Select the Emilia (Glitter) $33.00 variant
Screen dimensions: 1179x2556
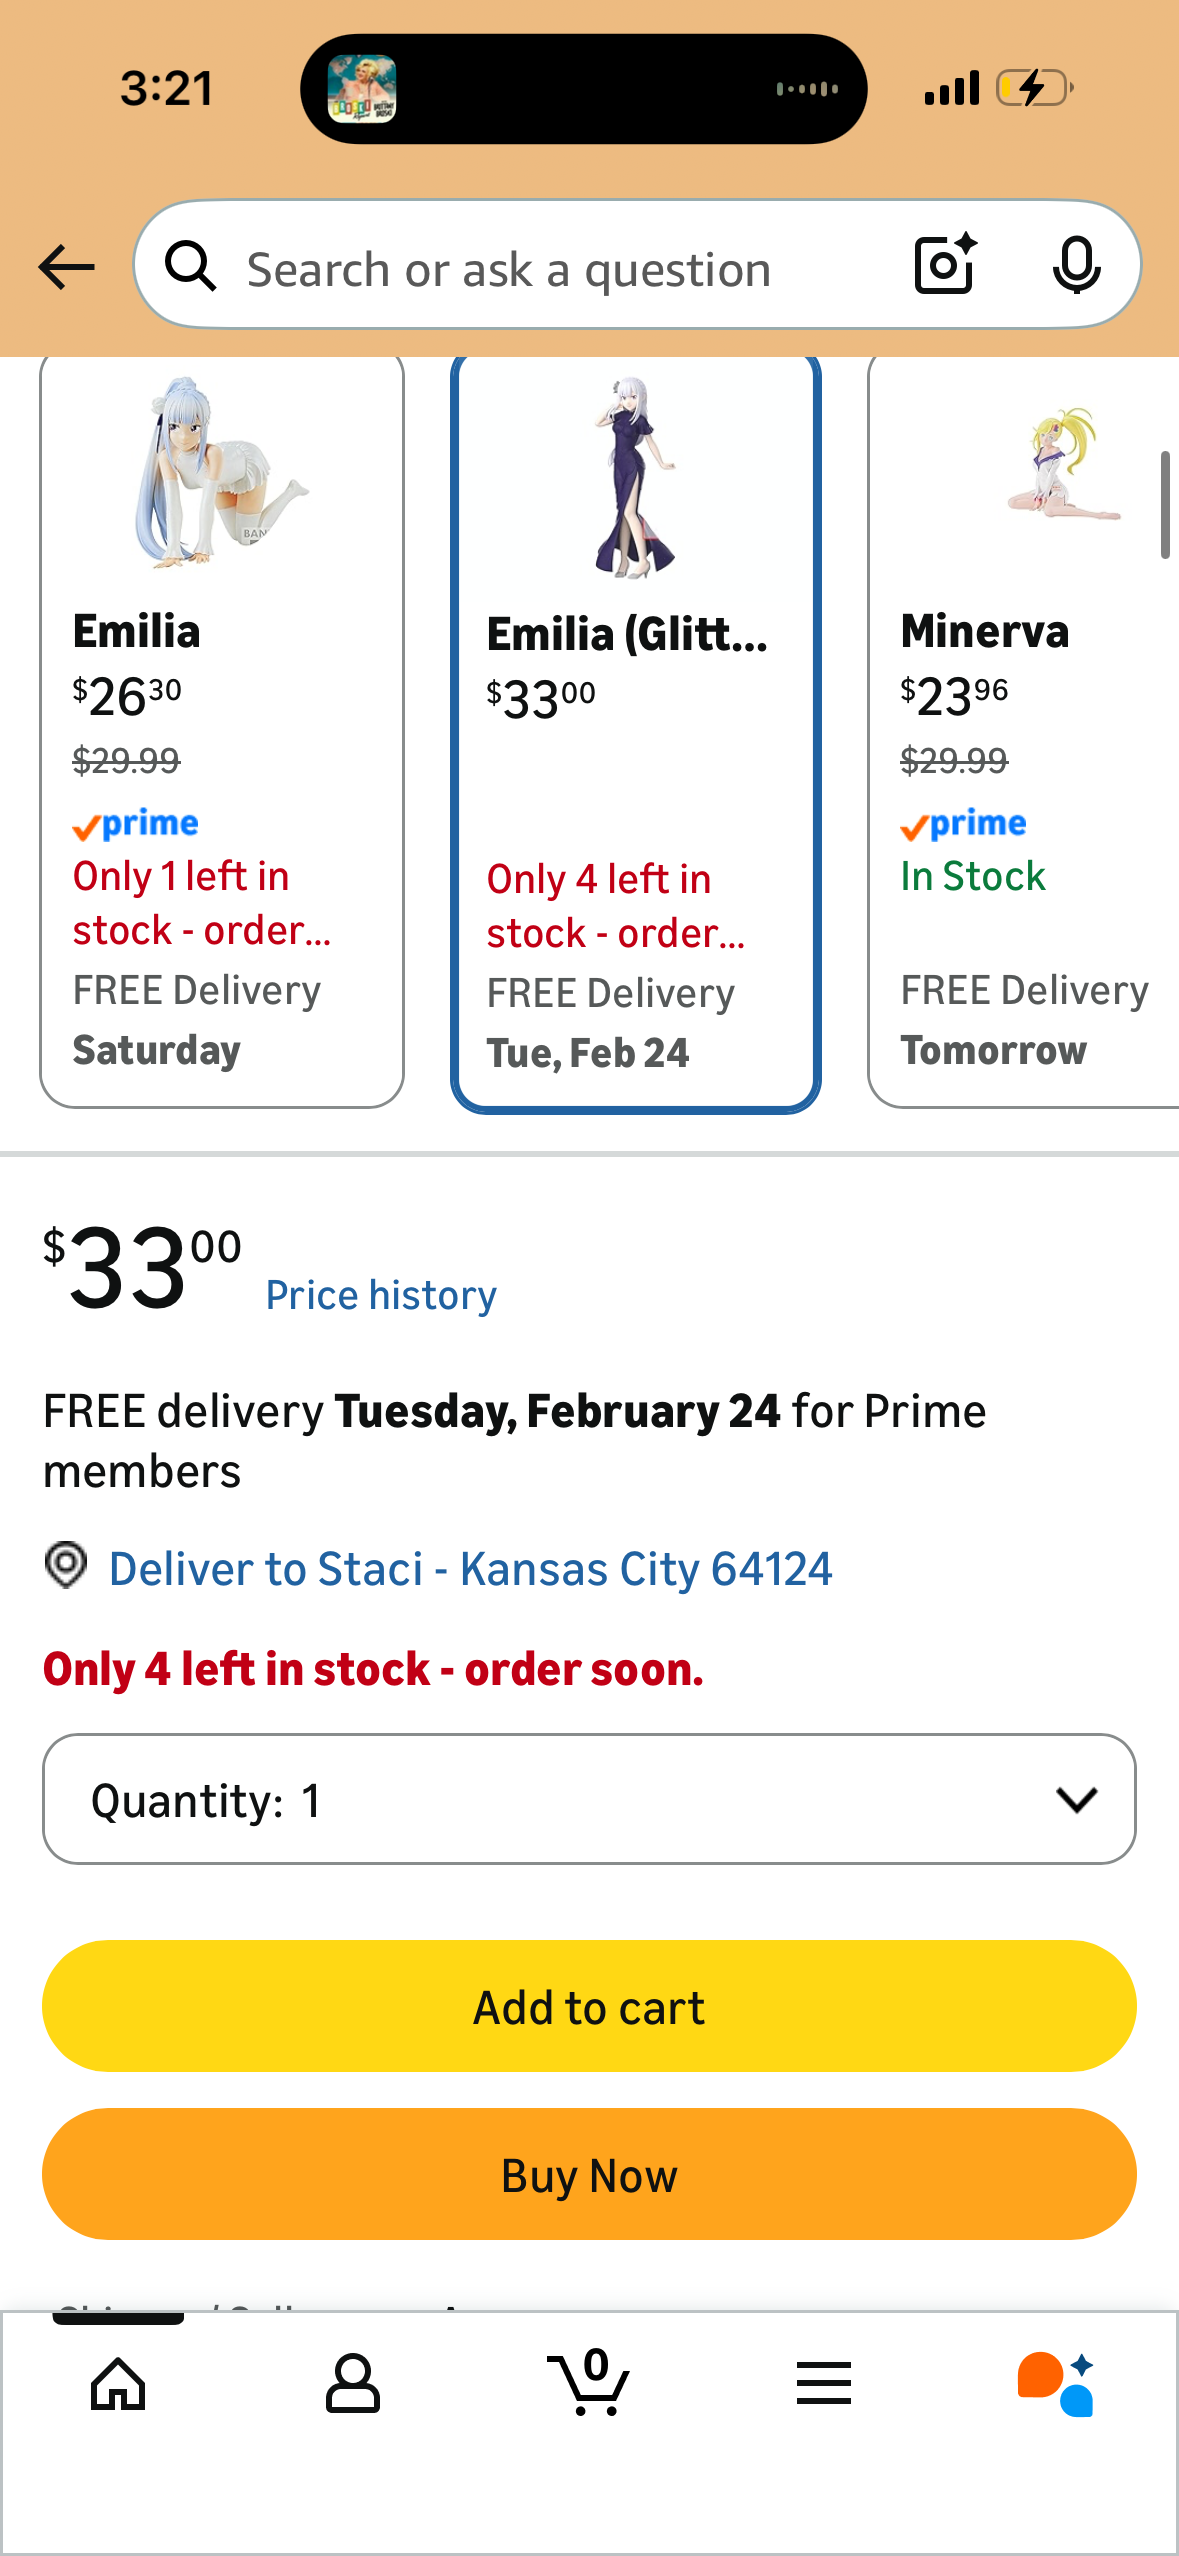636,732
